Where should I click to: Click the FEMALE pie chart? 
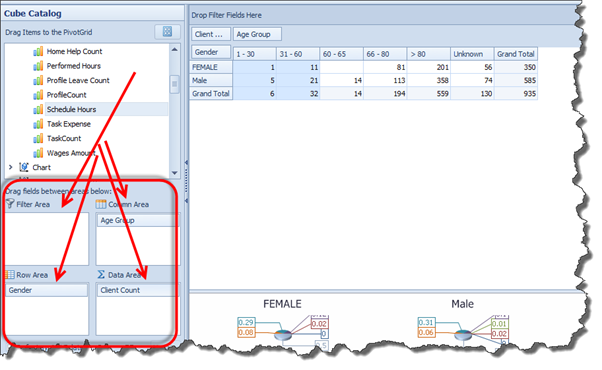(x=283, y=335)
